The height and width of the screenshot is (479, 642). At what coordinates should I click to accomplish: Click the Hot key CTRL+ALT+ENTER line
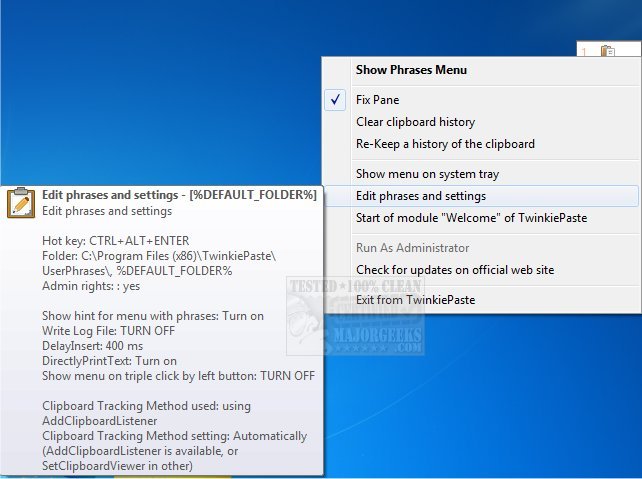pyautogui.click(x=116, y=241)
